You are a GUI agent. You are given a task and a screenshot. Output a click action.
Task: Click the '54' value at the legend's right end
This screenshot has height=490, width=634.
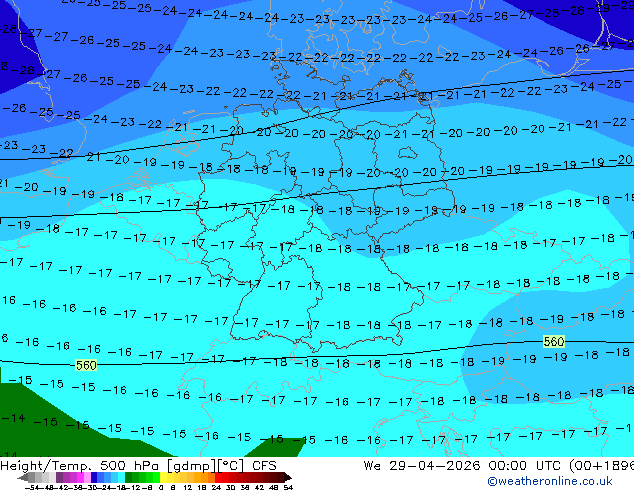point(288,488)
